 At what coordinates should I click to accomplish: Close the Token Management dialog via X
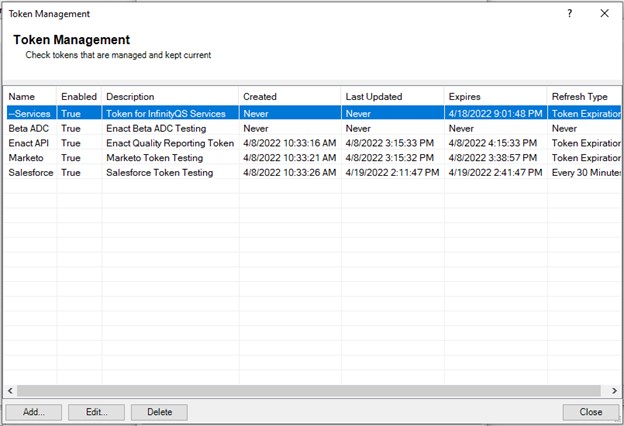click(604, 14)
